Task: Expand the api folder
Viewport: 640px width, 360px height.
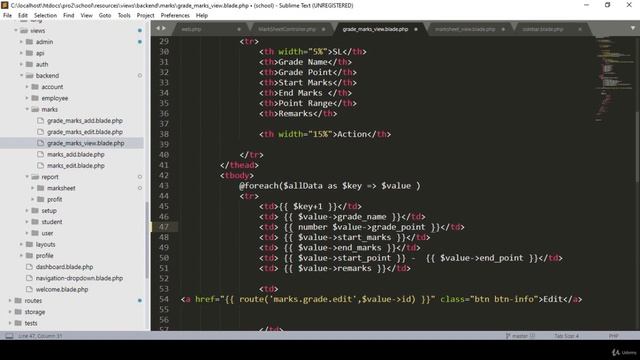Action: [21, 53]
